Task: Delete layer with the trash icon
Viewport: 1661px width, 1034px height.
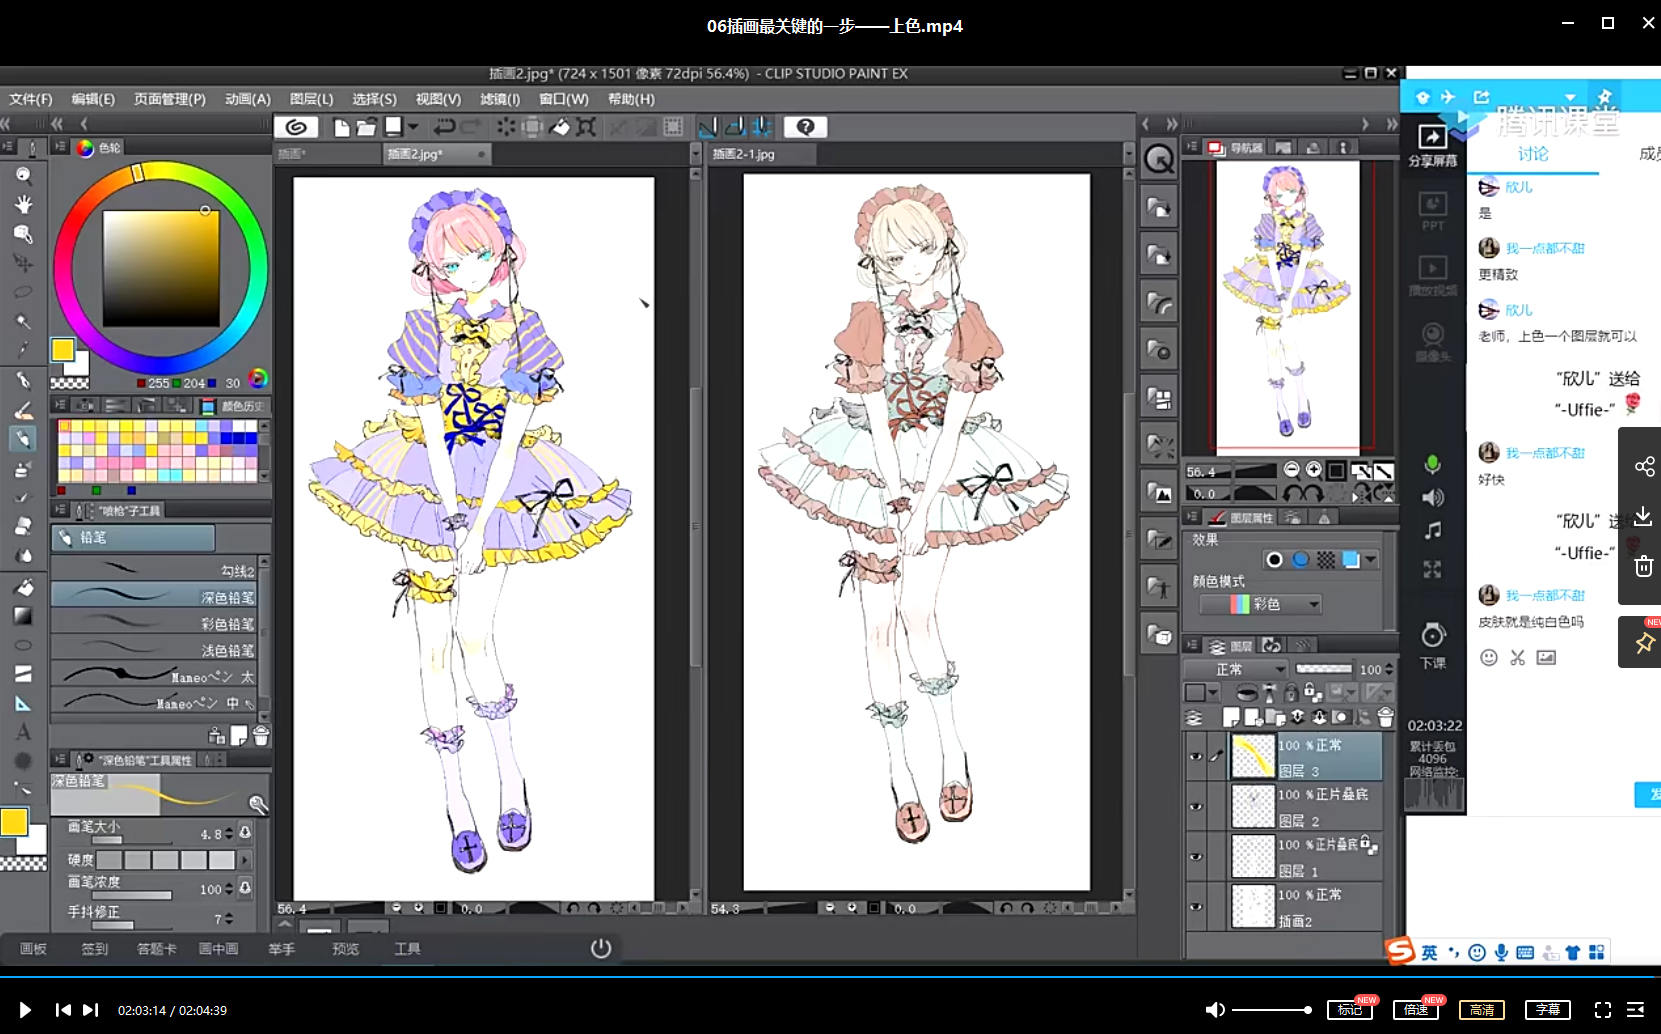Action: click(x=1385, y=717)
